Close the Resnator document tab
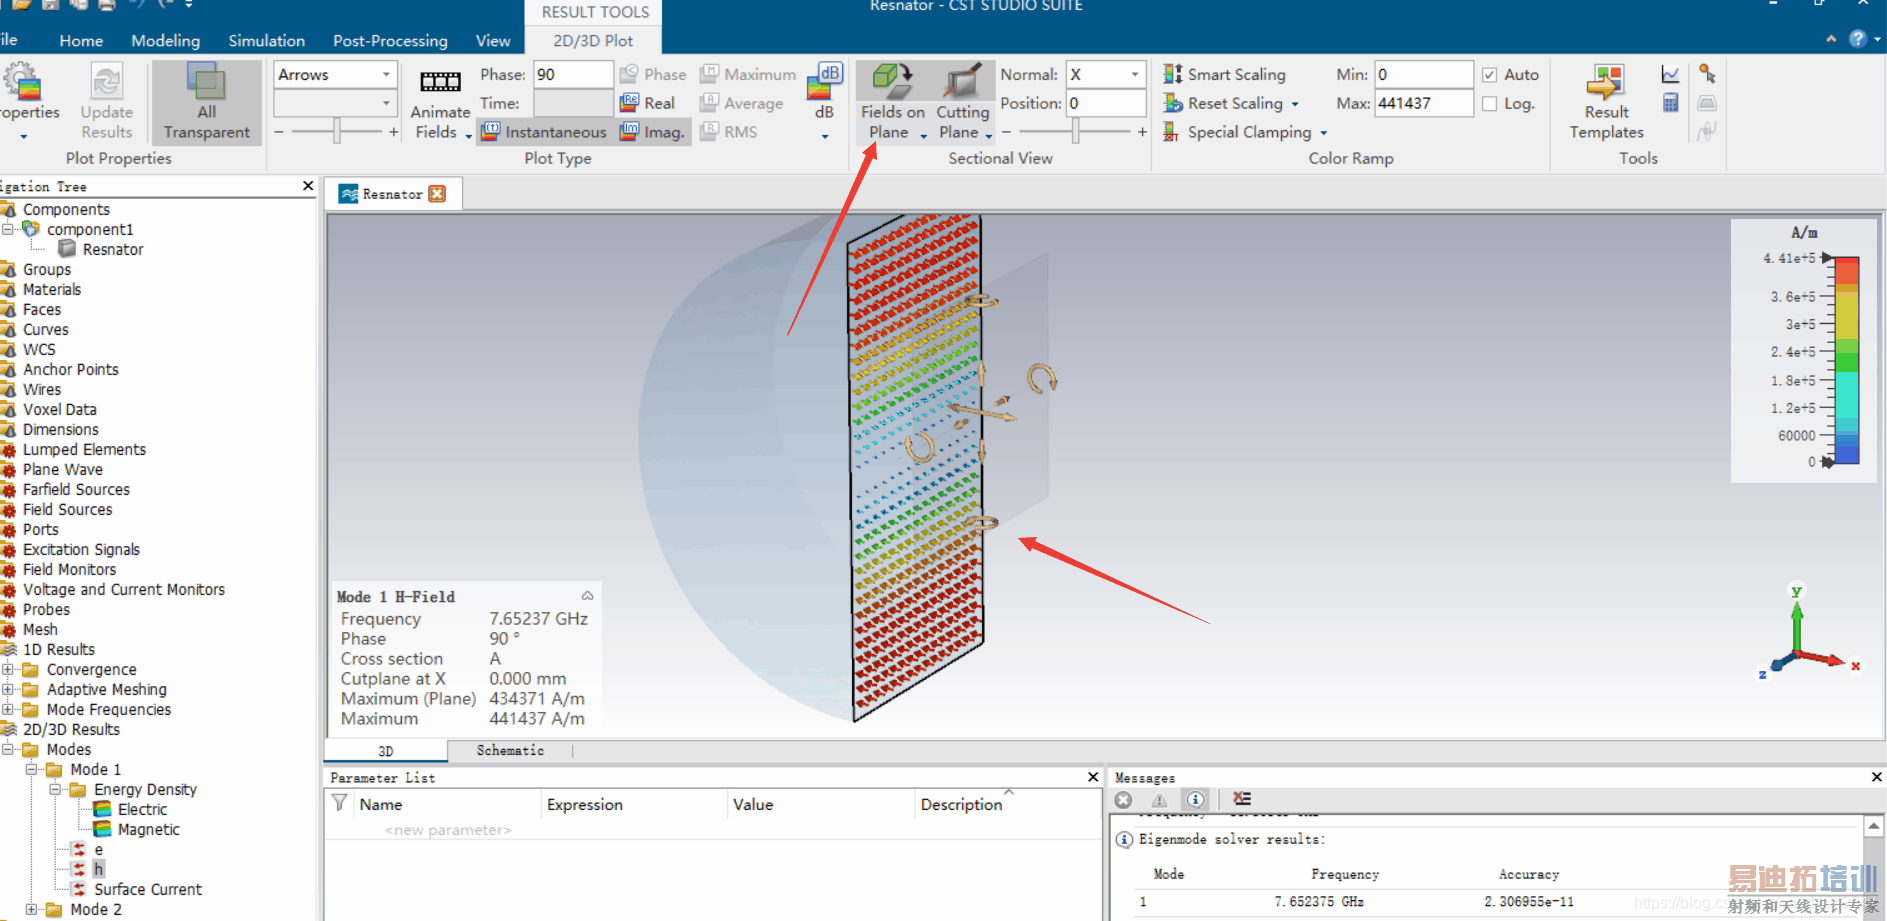Viewport: 1887px width, 921px height. 437,194
